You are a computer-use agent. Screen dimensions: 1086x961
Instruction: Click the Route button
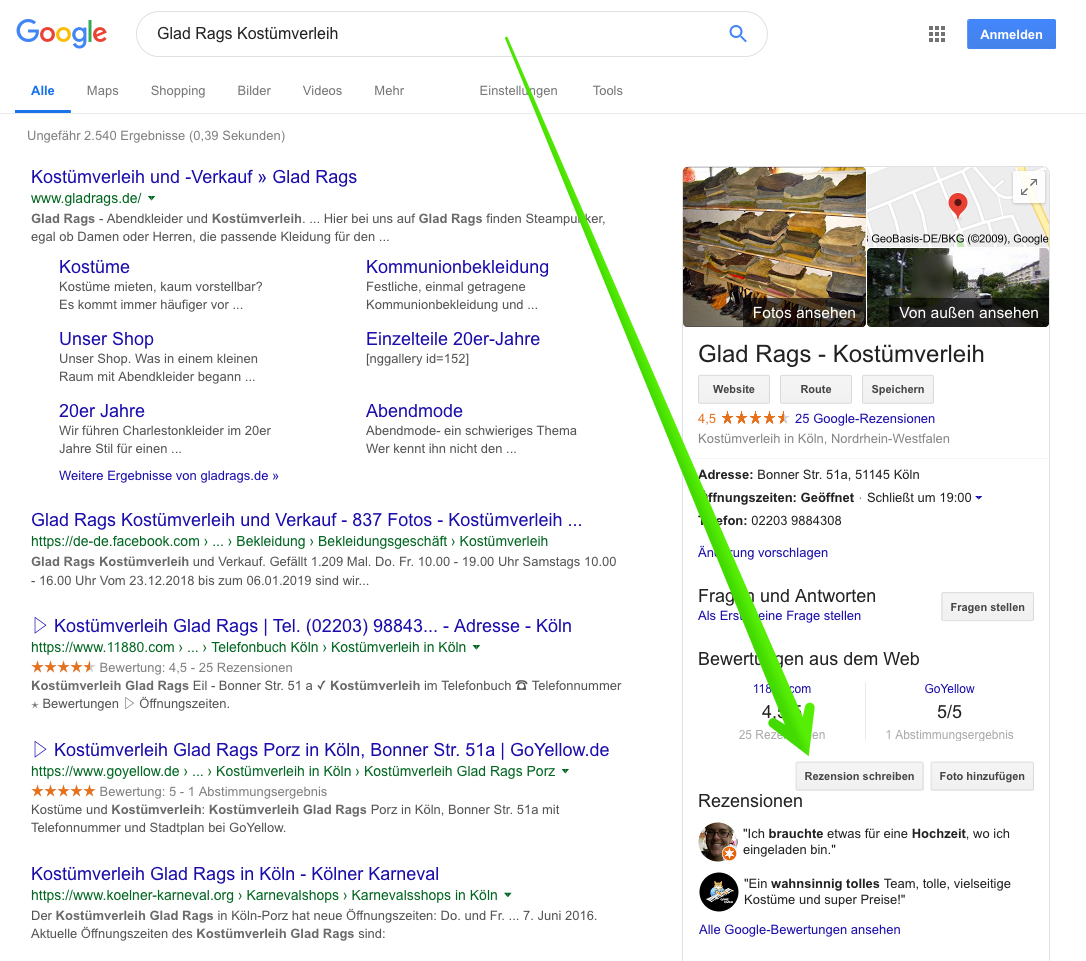[x=815, y=389]
